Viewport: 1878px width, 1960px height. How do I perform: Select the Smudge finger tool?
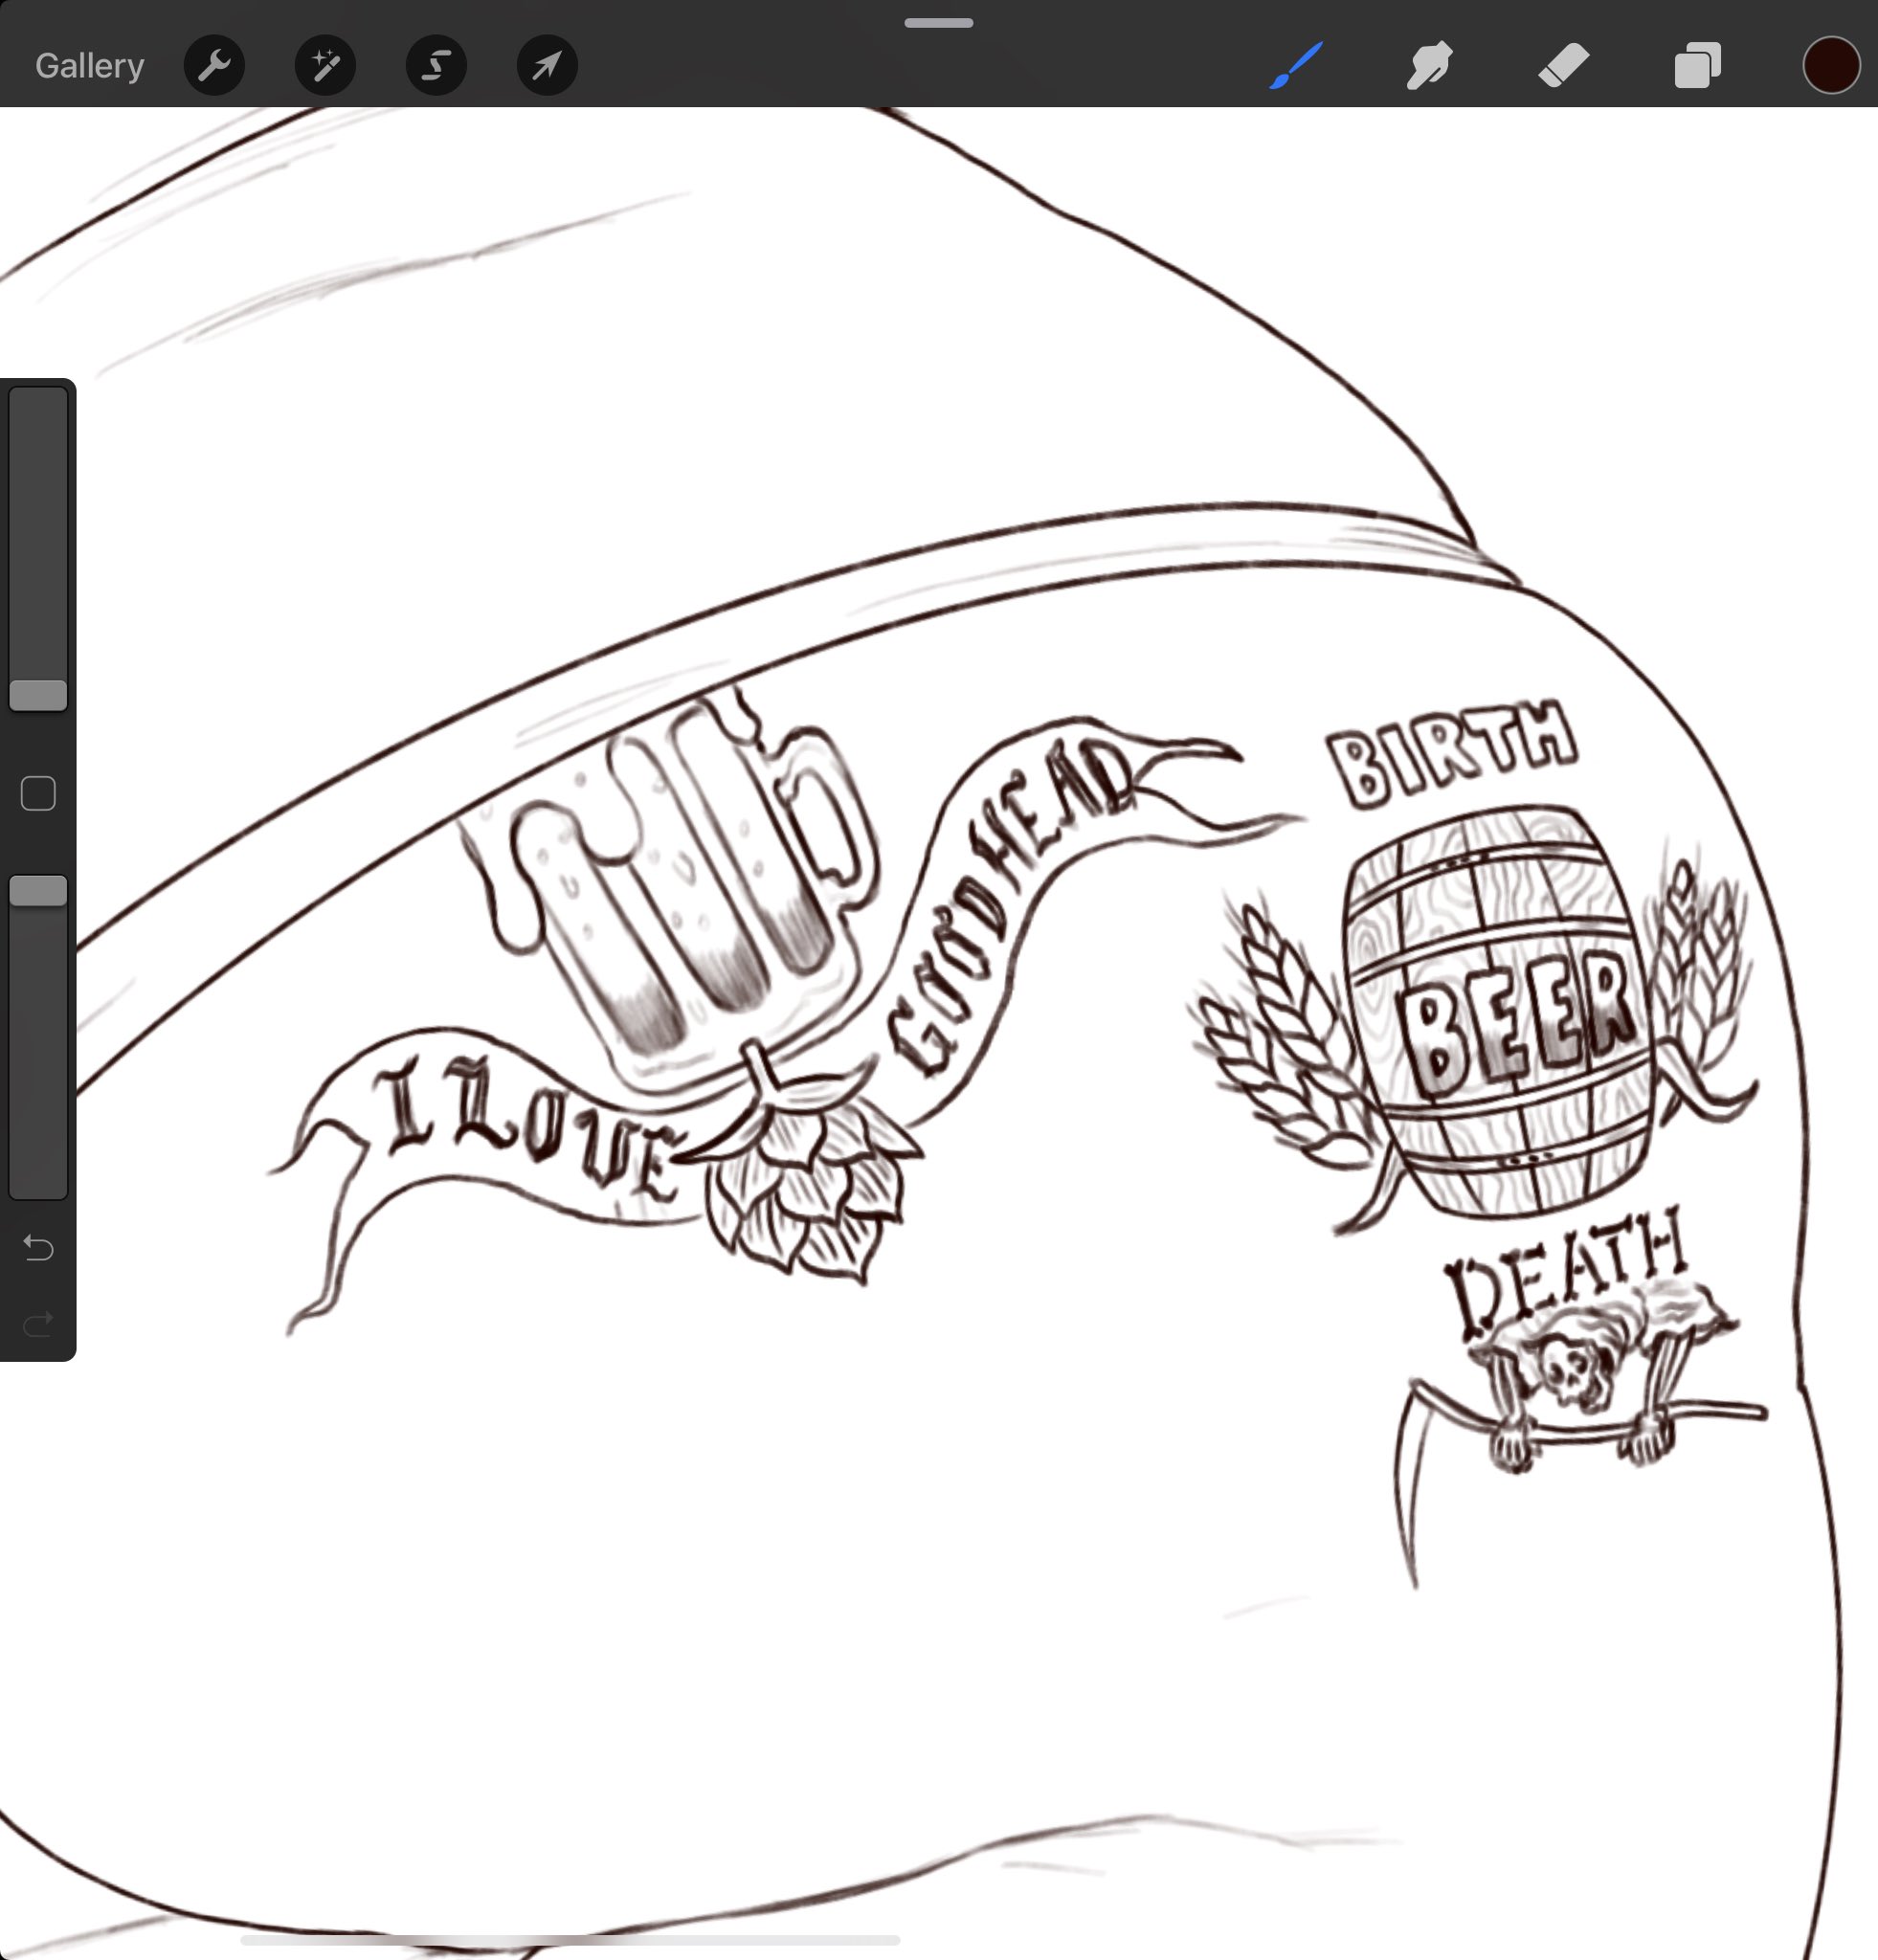(x=1429, y=66)
